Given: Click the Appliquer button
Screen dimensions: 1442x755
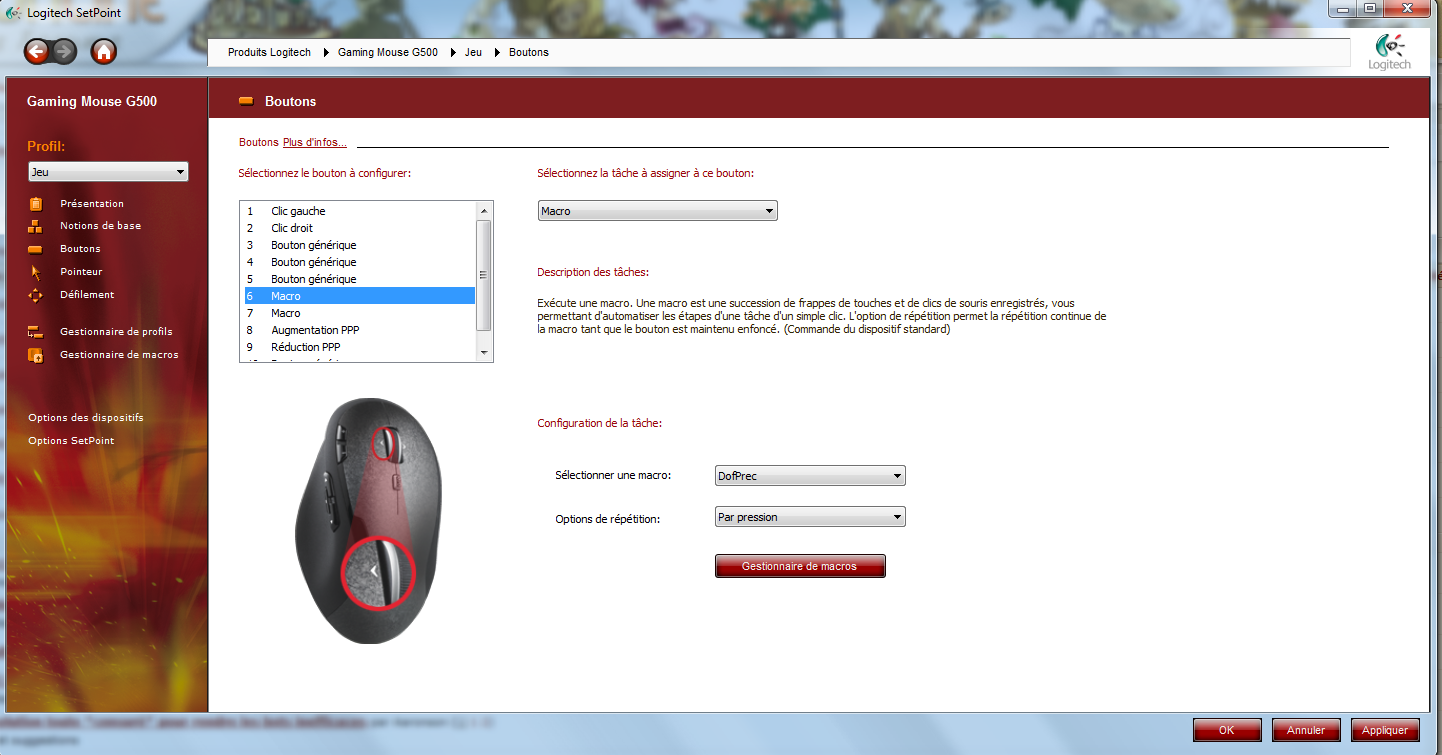Looking at the screenshot, I should click(1385, 730).
